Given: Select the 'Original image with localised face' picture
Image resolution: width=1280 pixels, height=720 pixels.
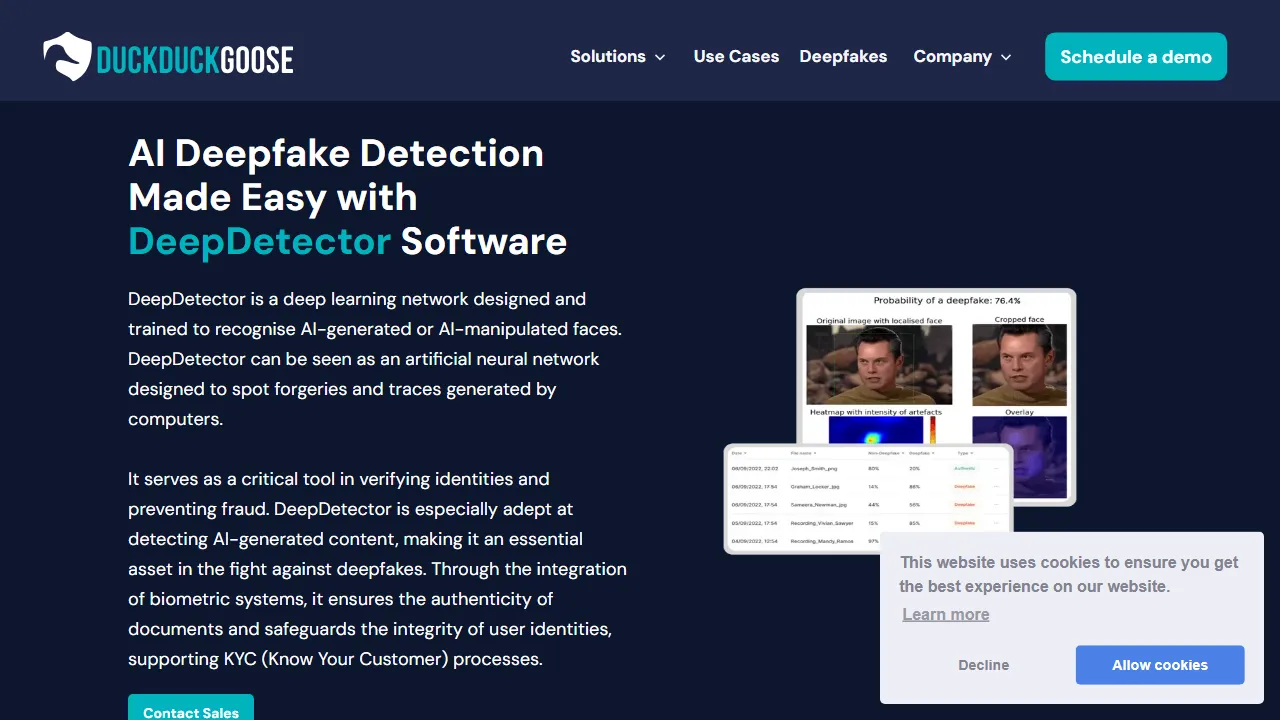Looking at the screenshot, I should click(879, 365).
